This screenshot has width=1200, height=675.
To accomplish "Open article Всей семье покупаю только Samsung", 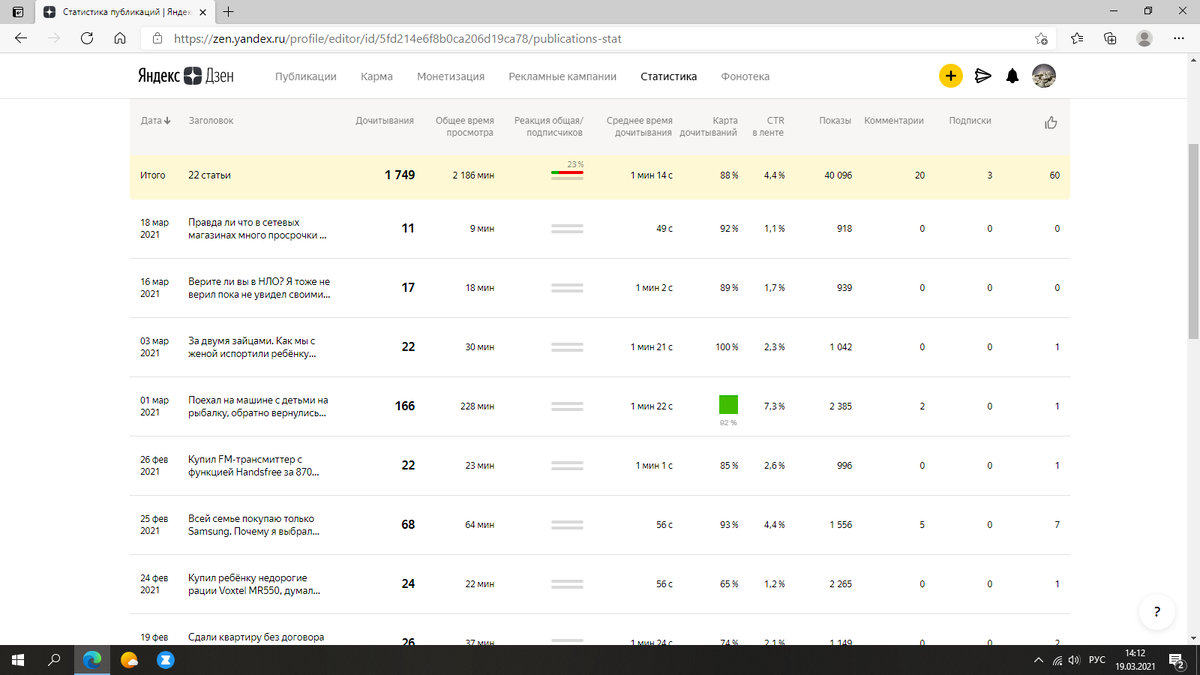I will pos(254,524).
